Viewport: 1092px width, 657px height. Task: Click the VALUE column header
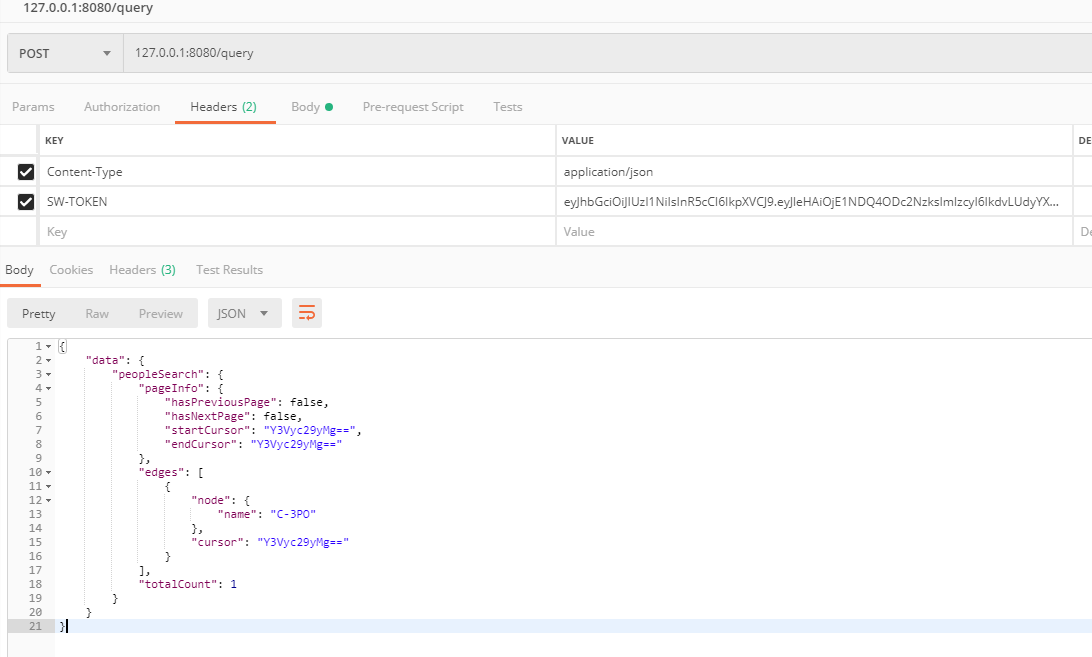pos(578,141)
